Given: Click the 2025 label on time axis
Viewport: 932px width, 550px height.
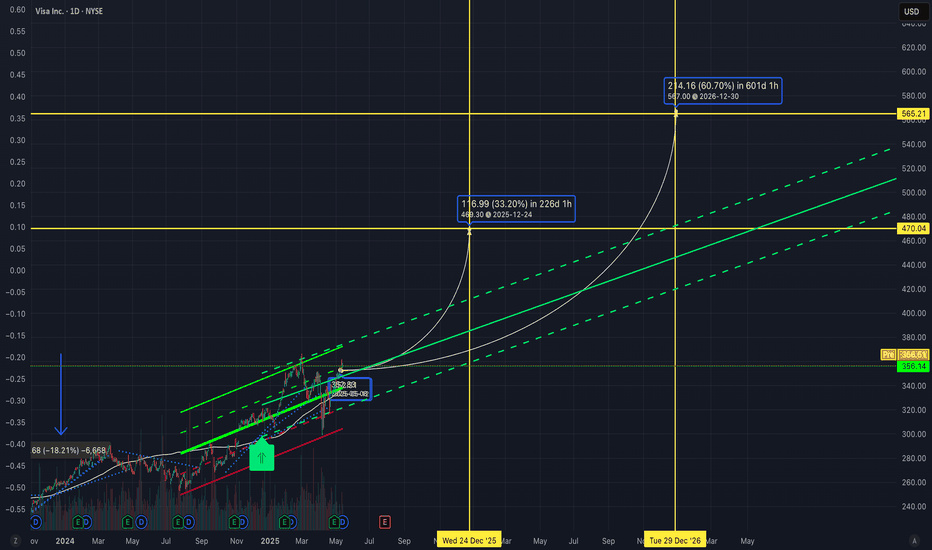Looking at the screenshot, I should point(270,540).
